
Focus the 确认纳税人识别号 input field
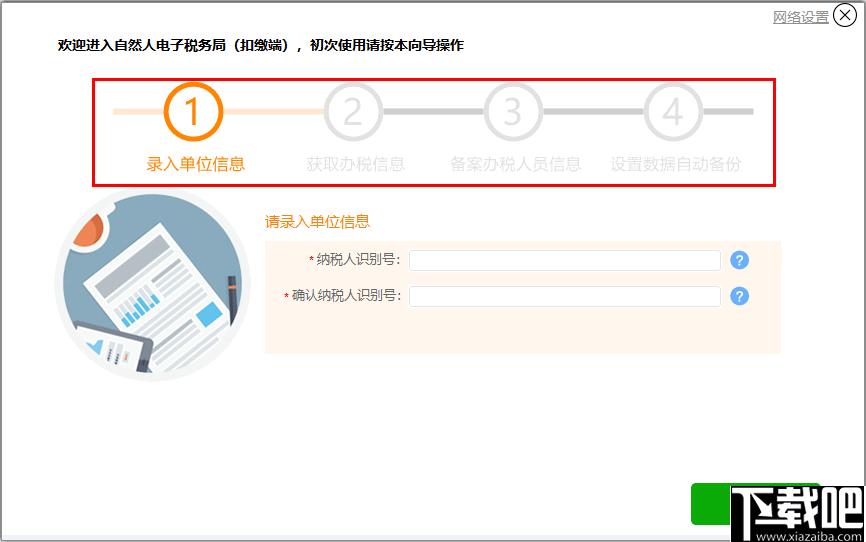click(564, 296)
